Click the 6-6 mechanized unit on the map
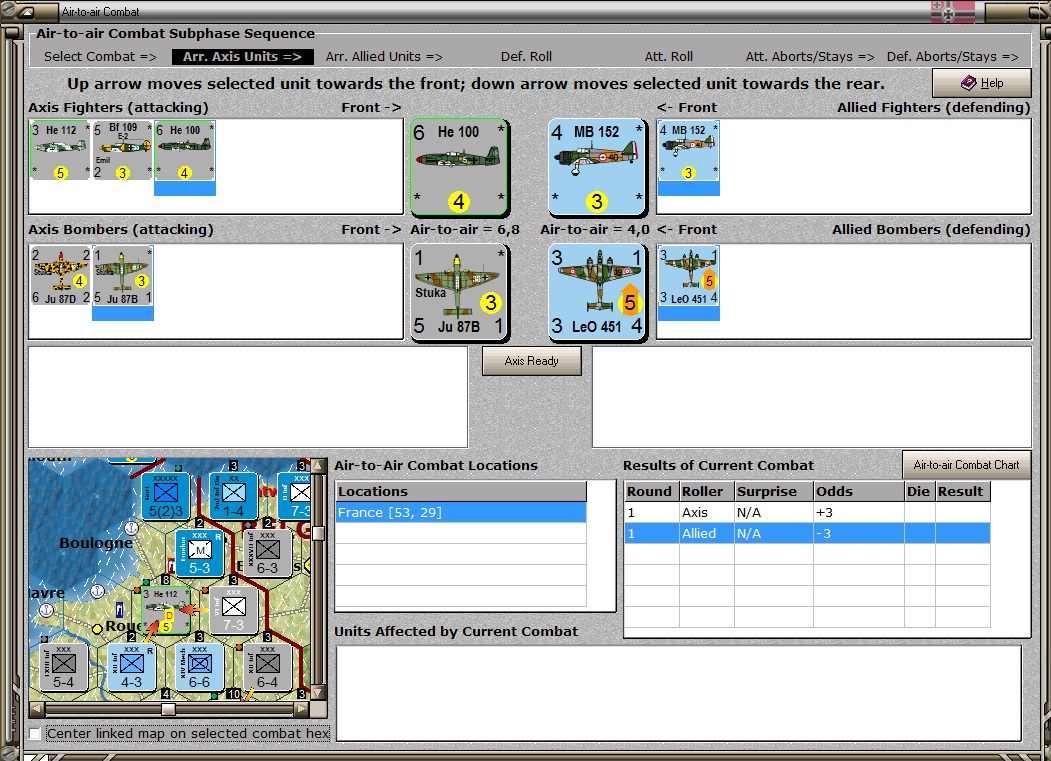Screen dimensions: 1051x761 [x=199, y=668]
